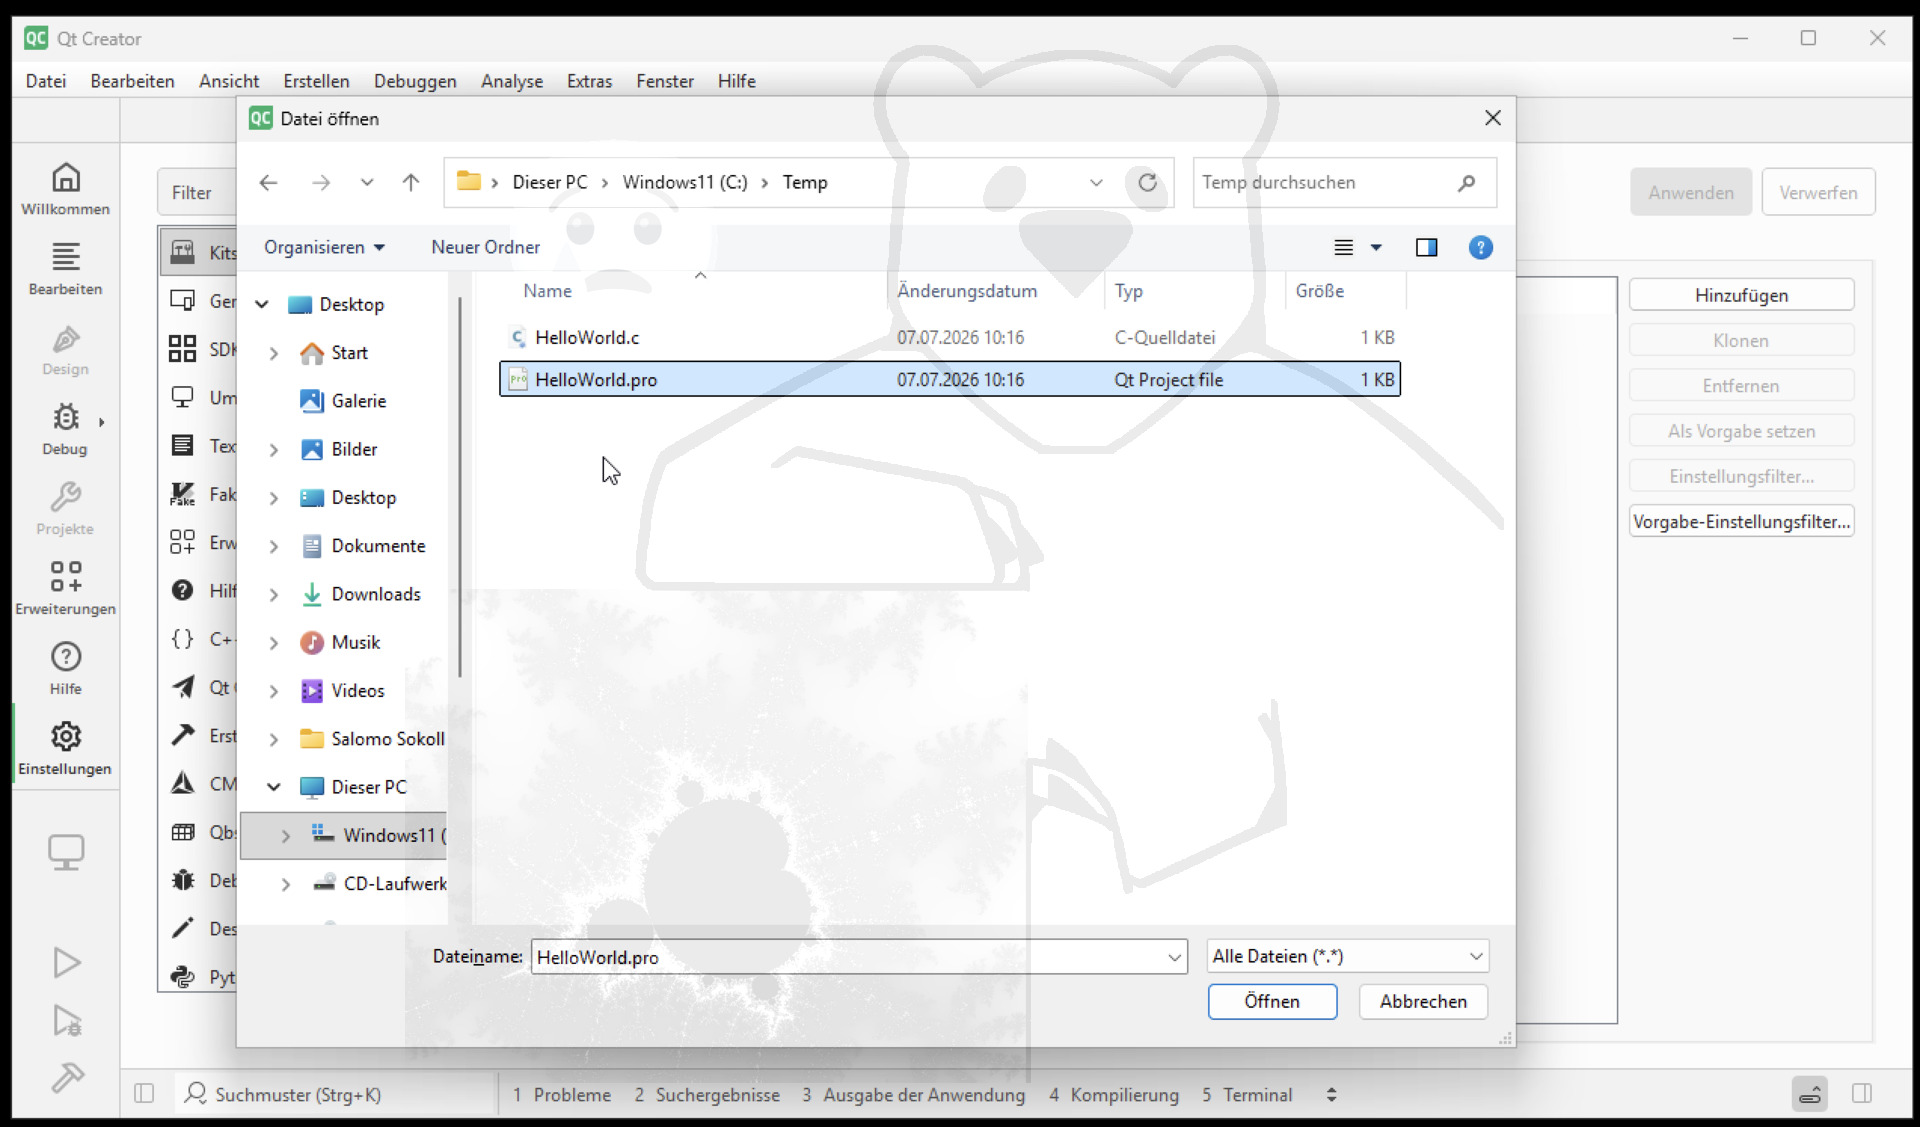Image resolution: width=1920 pixels, height=1127 pixels.
Task: Open the Erstellen menu
Action: click(x=316, y=81)
